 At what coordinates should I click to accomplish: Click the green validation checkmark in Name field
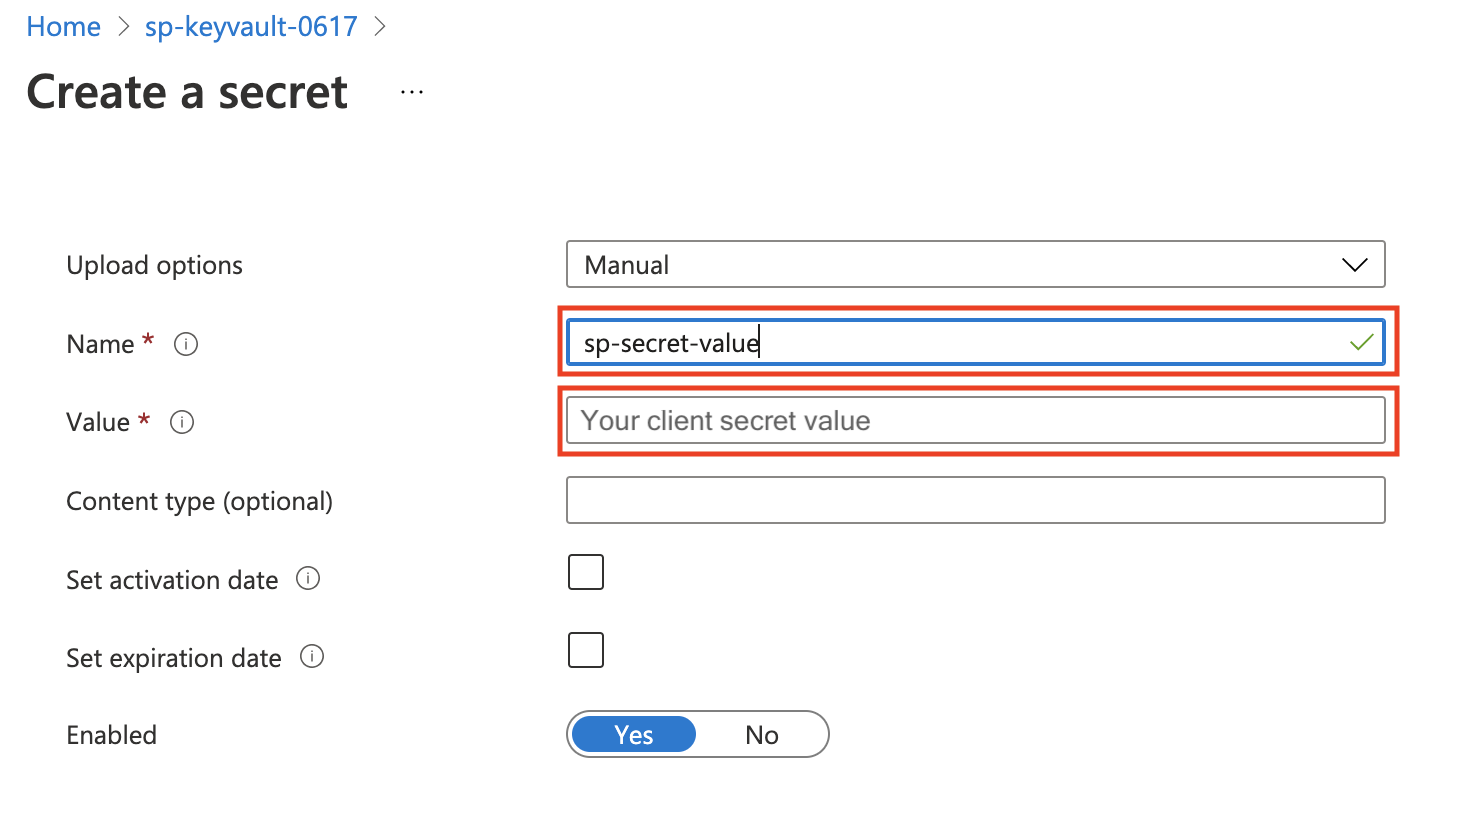pyautogui.click(x=1361, y=341)
